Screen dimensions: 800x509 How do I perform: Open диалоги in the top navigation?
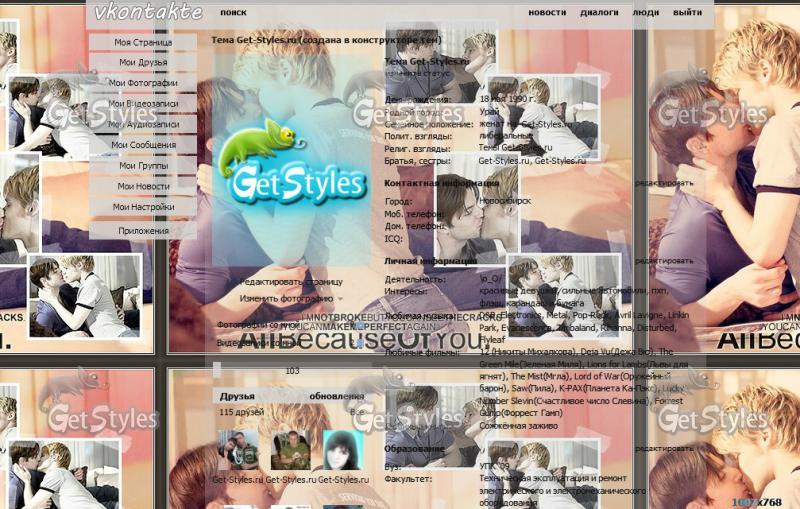[599, 13]
